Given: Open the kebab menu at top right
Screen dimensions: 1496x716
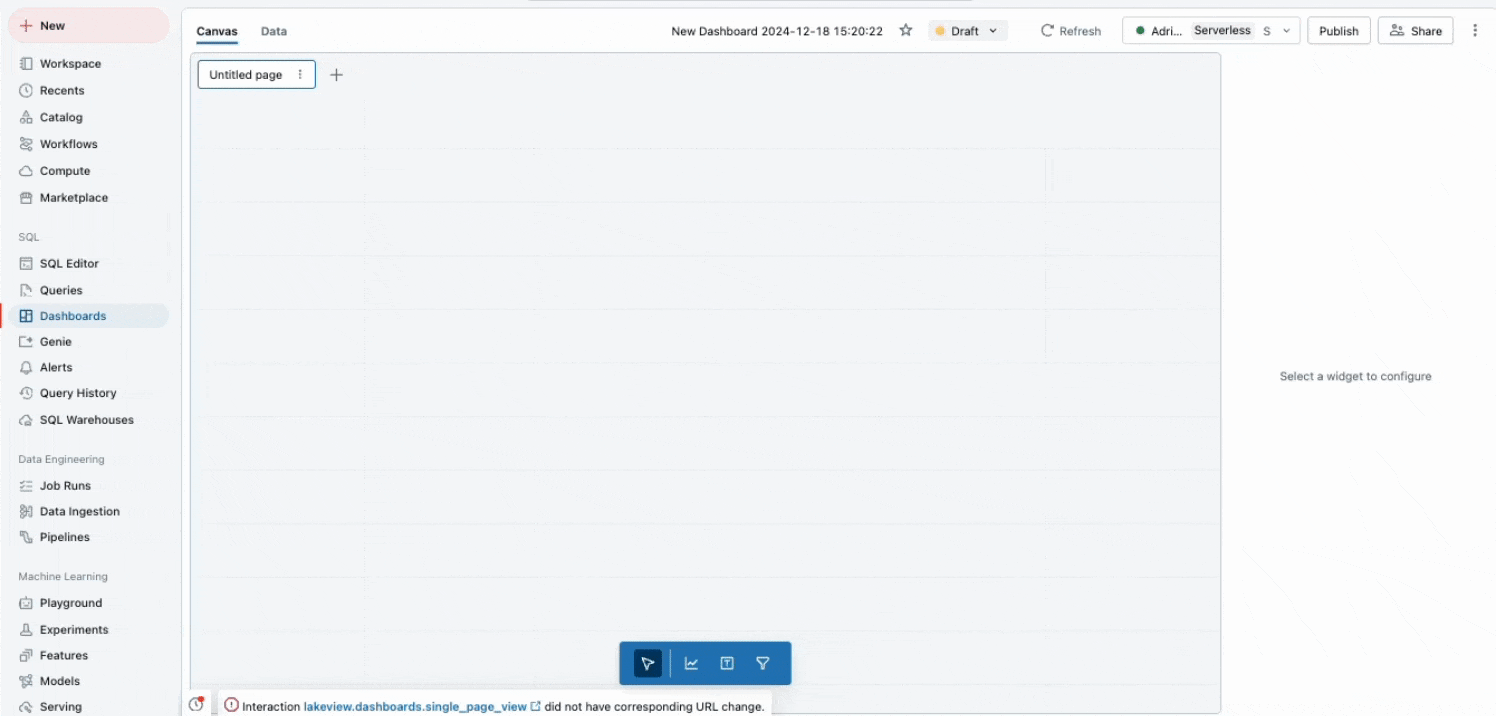Looking at the screenshot, I should click(1475, 31).
